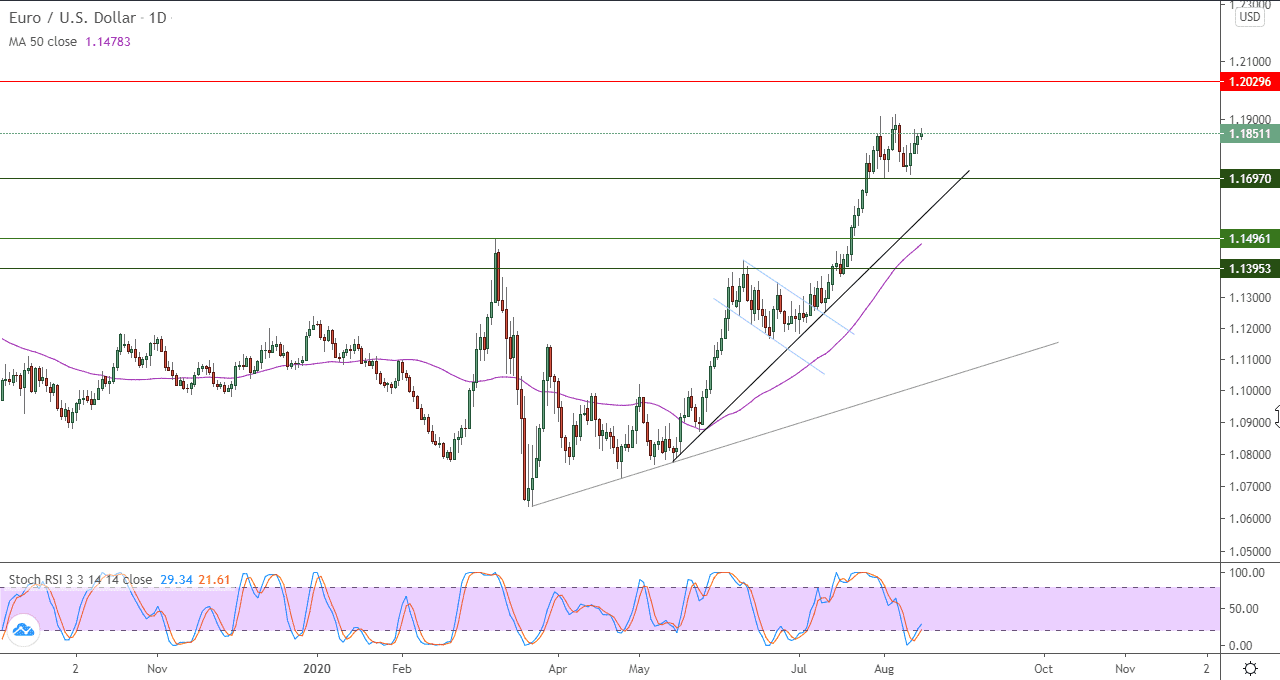1280x680 pixels.
Task: Click the current price label 1.18511
Action: 1249,134
